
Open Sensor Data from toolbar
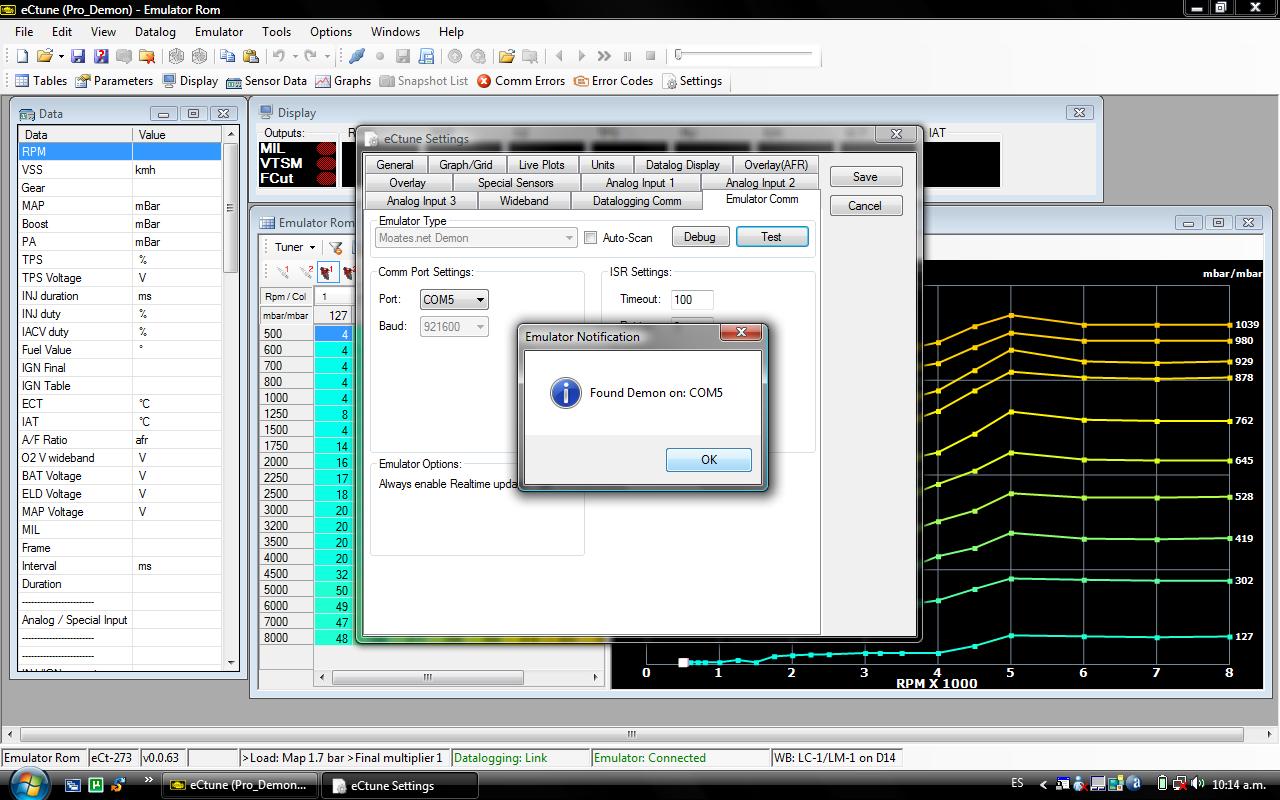[266, 81]
